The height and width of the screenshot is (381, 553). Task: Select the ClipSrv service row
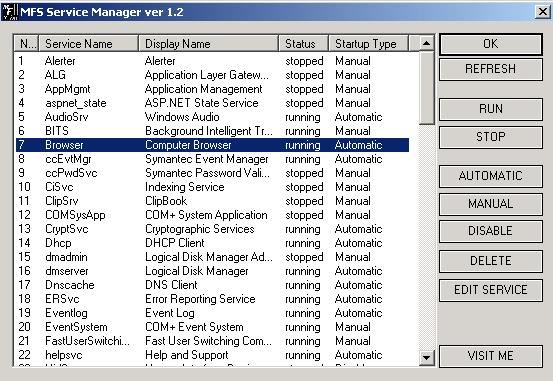coord(212,201)
